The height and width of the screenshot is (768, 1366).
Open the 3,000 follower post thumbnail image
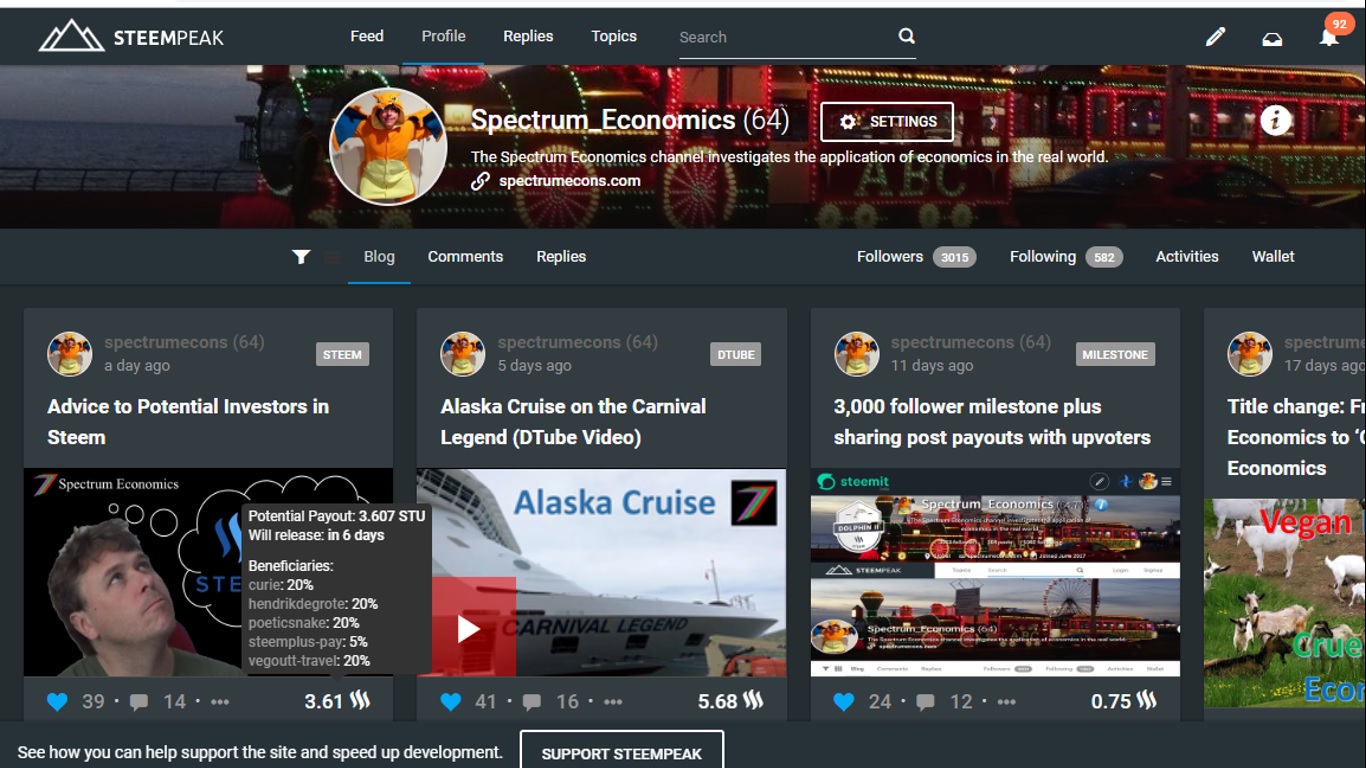click(x=995, y=573)
